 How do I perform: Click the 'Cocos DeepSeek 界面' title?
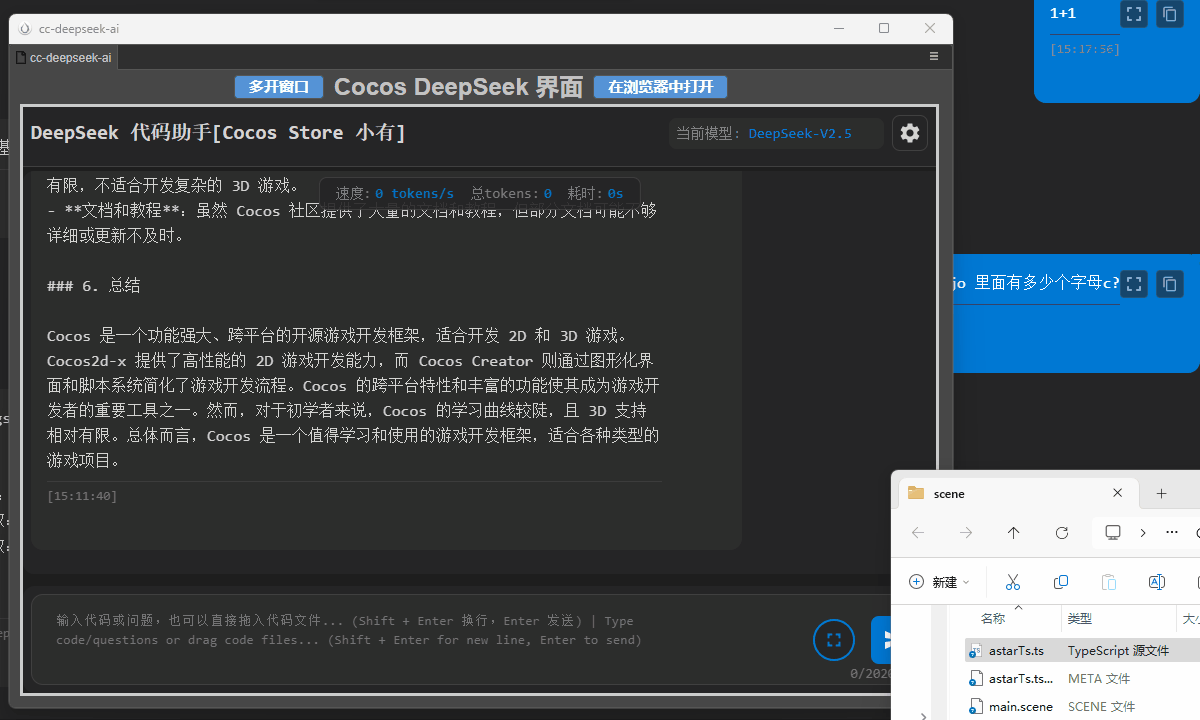click(458, 87)
